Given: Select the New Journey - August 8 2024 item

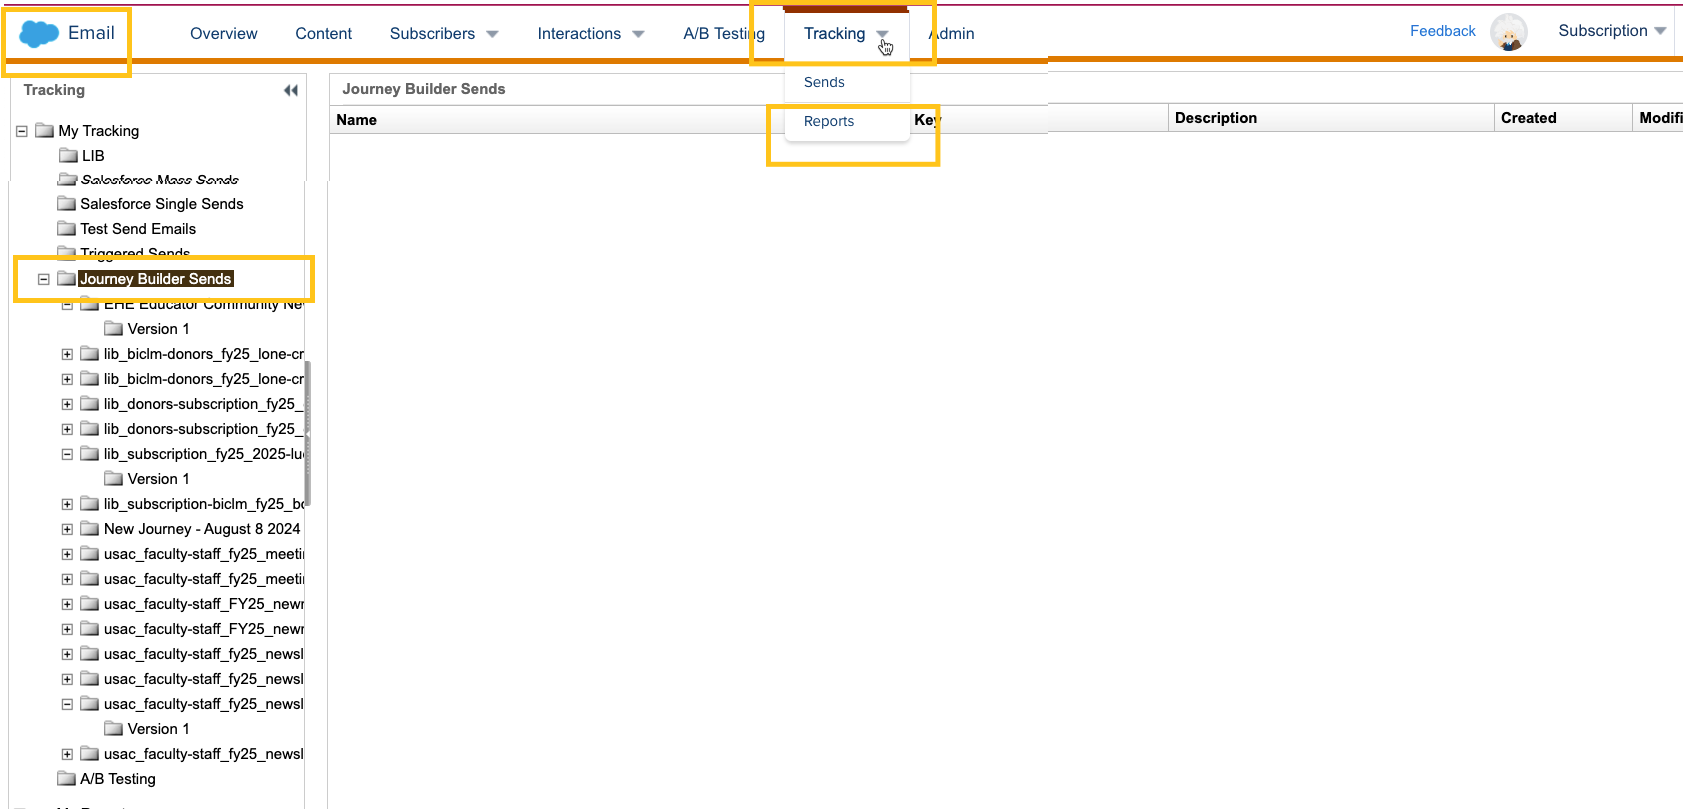Looking at the screenshot, I should click(x=202, y=529).
